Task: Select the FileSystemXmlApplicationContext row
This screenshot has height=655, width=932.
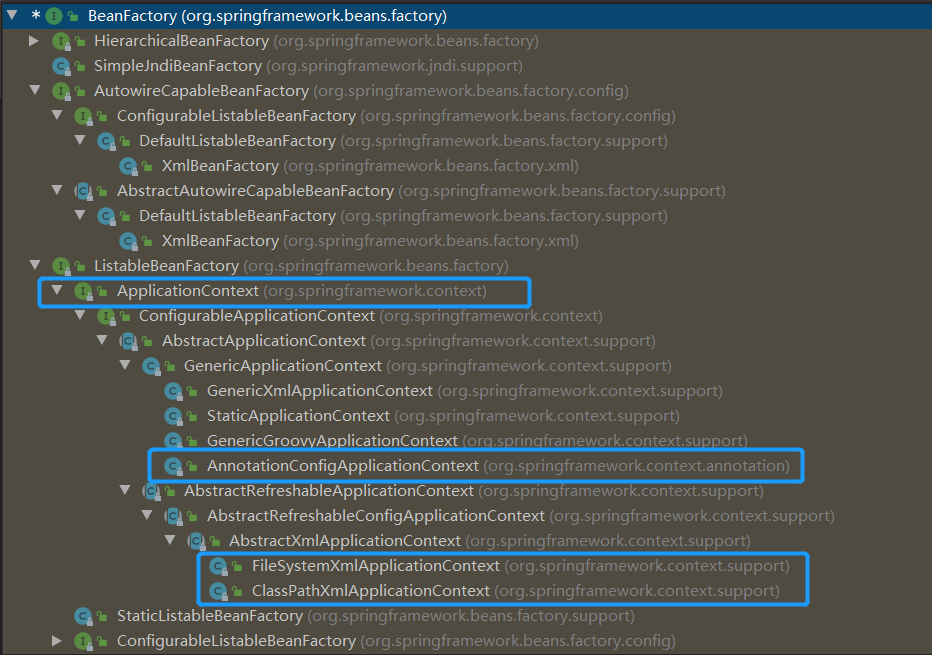Action: pyautogui.click(x=521, y=566)
